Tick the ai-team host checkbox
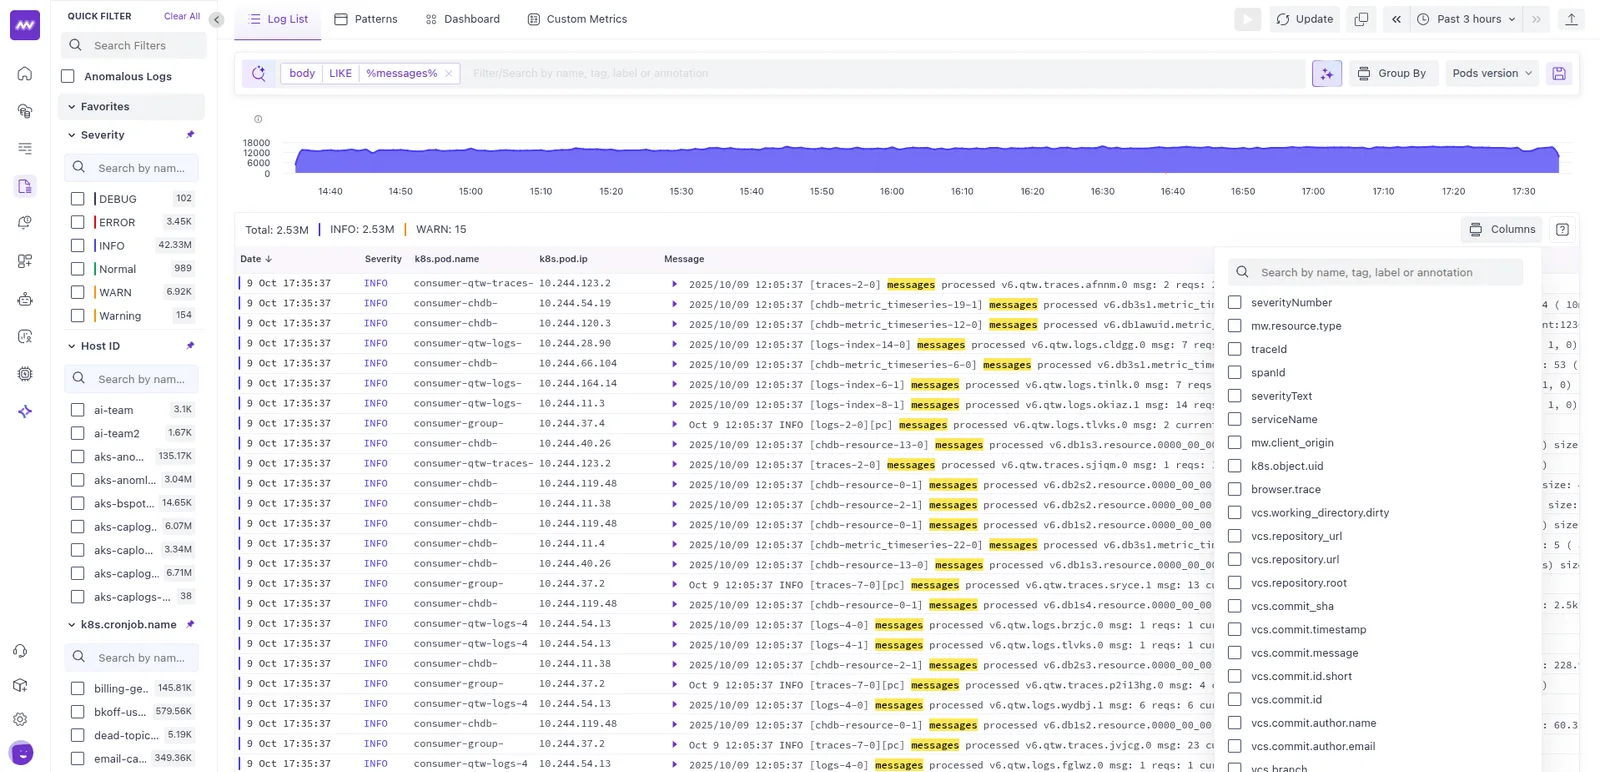Image resolution: width=1600 pixels, height=772 pixels. tap(78, 410)
